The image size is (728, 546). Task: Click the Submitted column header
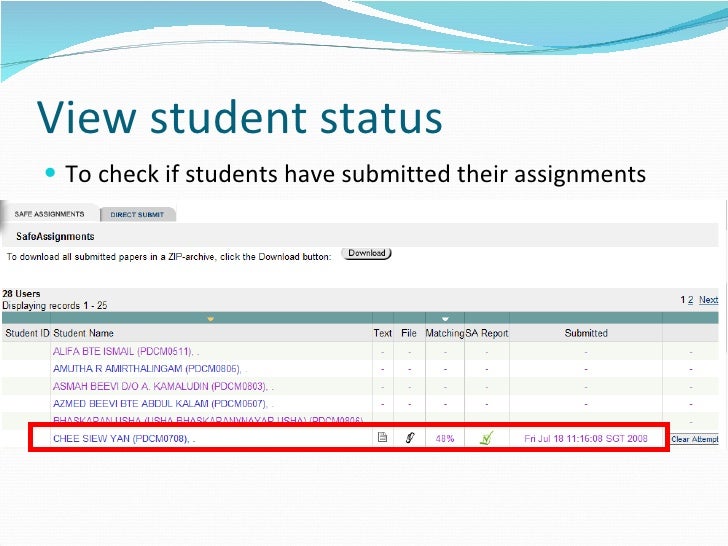(x=586, y=333)
